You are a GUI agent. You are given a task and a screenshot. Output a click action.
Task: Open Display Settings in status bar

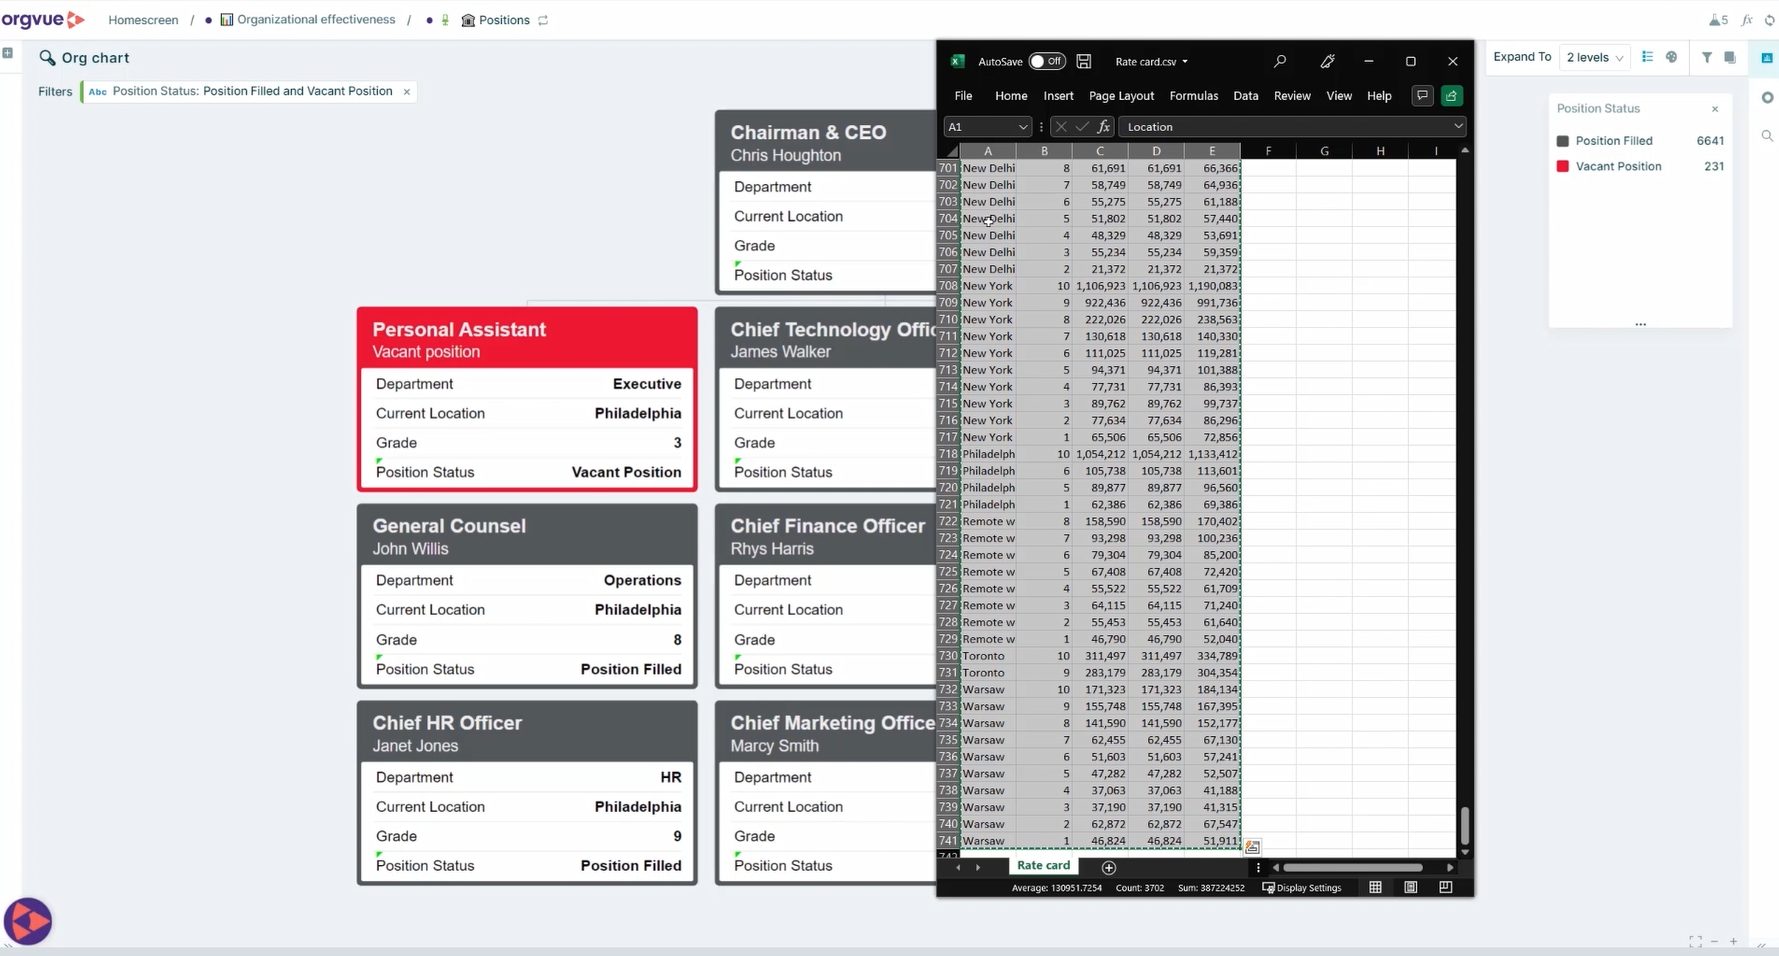1302,888
